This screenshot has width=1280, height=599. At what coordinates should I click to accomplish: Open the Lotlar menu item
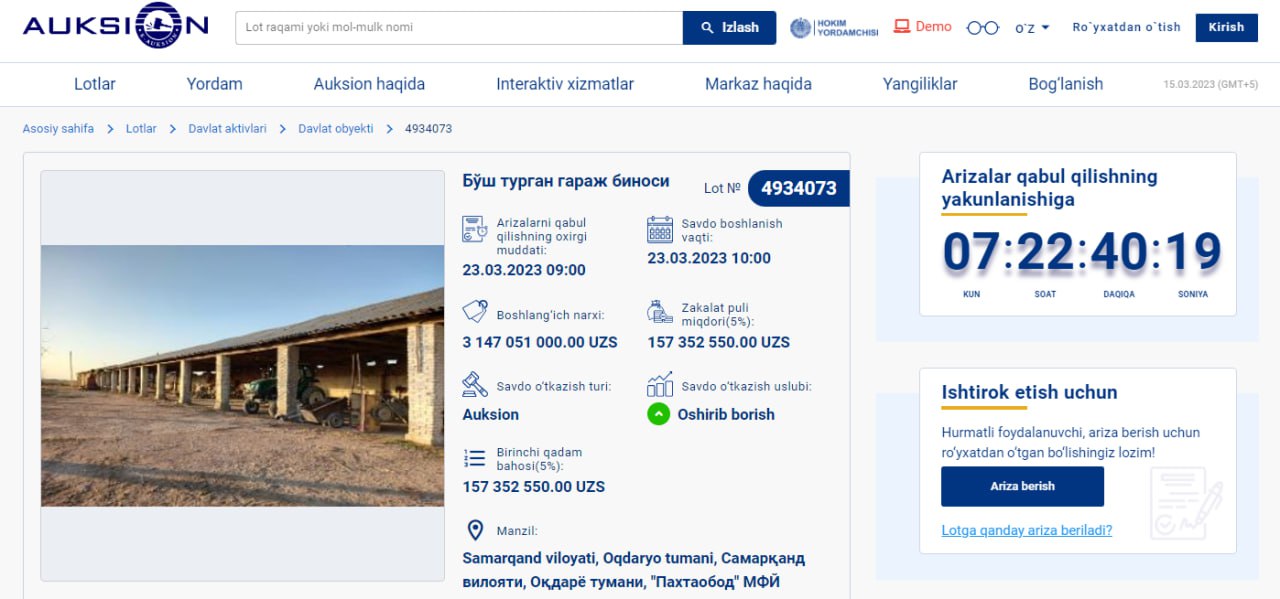click(95, 84)
